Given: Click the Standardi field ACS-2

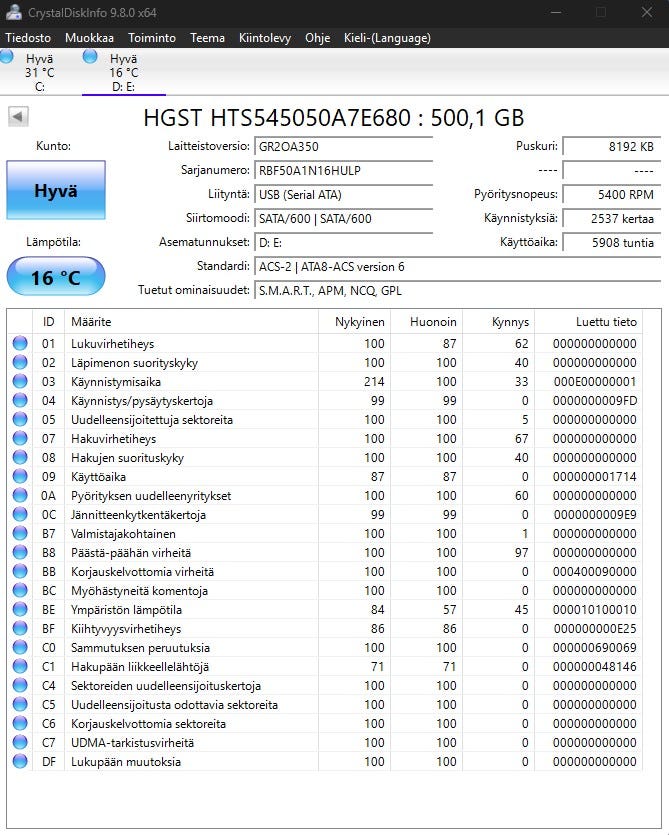Looking at the screenshot, I should pyautogui.click(x=458, y=267).
